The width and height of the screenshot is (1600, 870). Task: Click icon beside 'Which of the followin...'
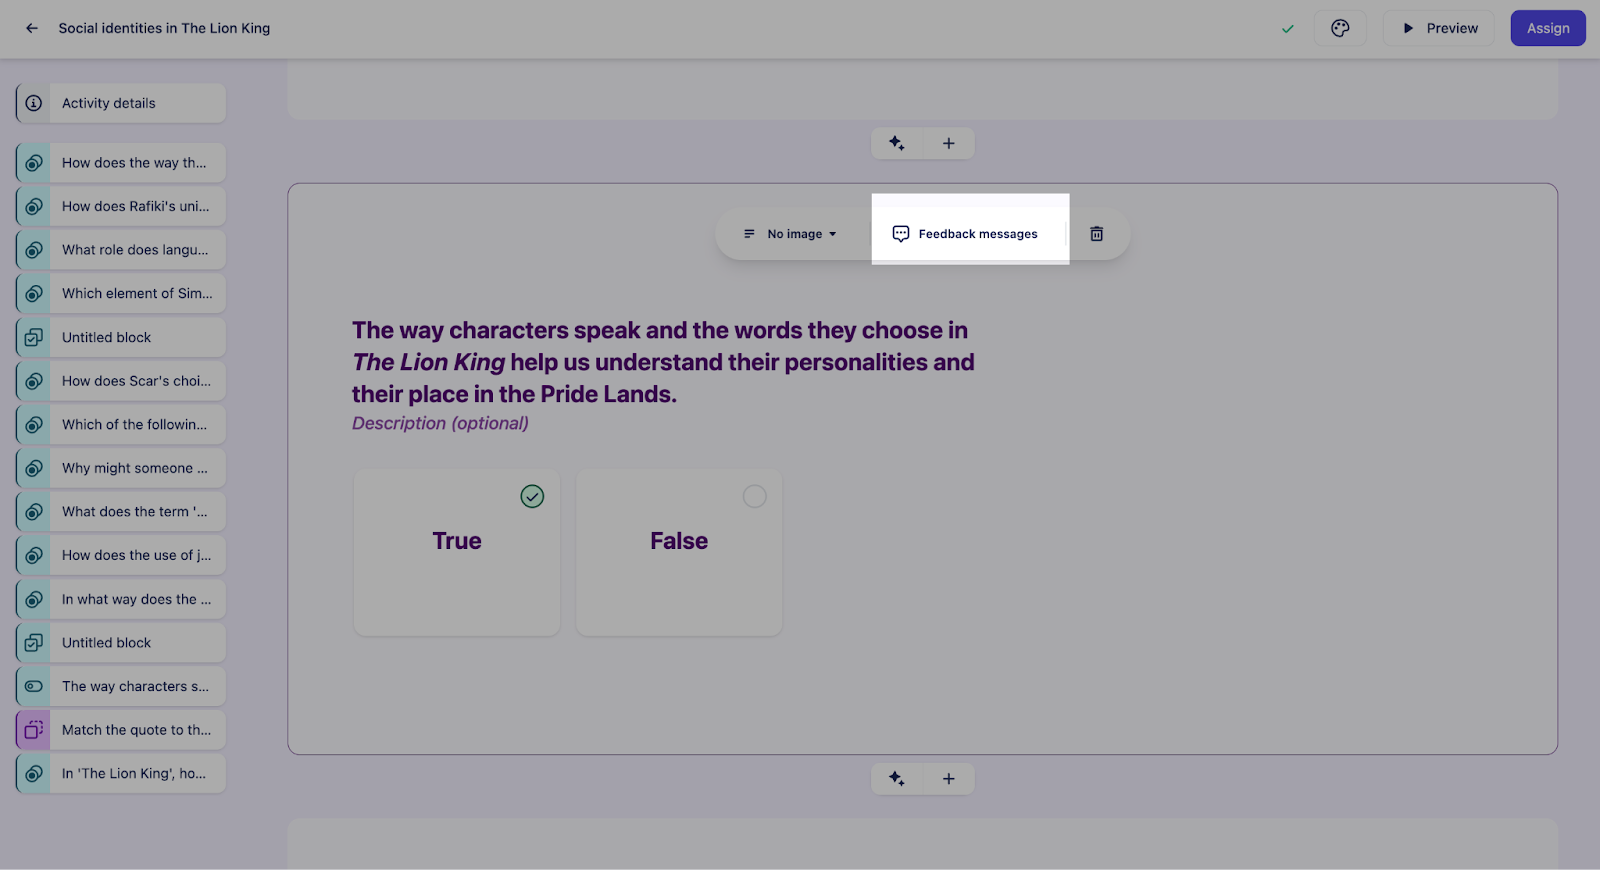[34, 424]
